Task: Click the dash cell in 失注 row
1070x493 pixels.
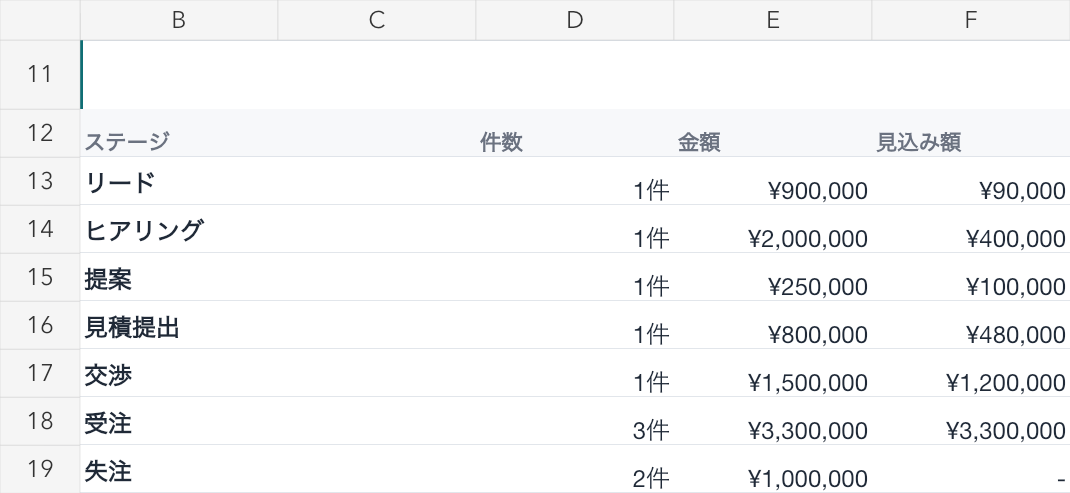Action: (970, 468)
